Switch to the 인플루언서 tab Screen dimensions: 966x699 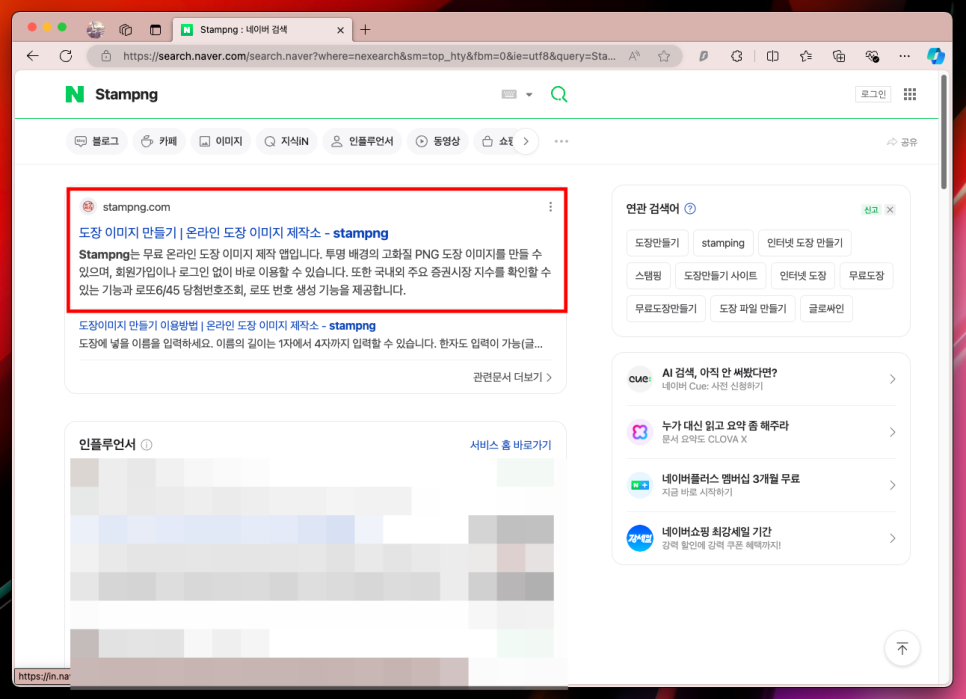point(362,142)
